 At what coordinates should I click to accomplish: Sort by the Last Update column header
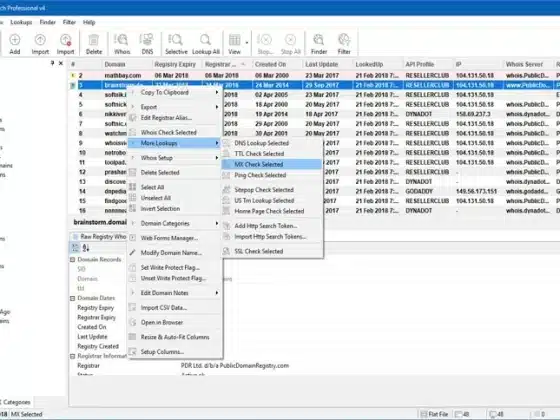pos(327,64)
